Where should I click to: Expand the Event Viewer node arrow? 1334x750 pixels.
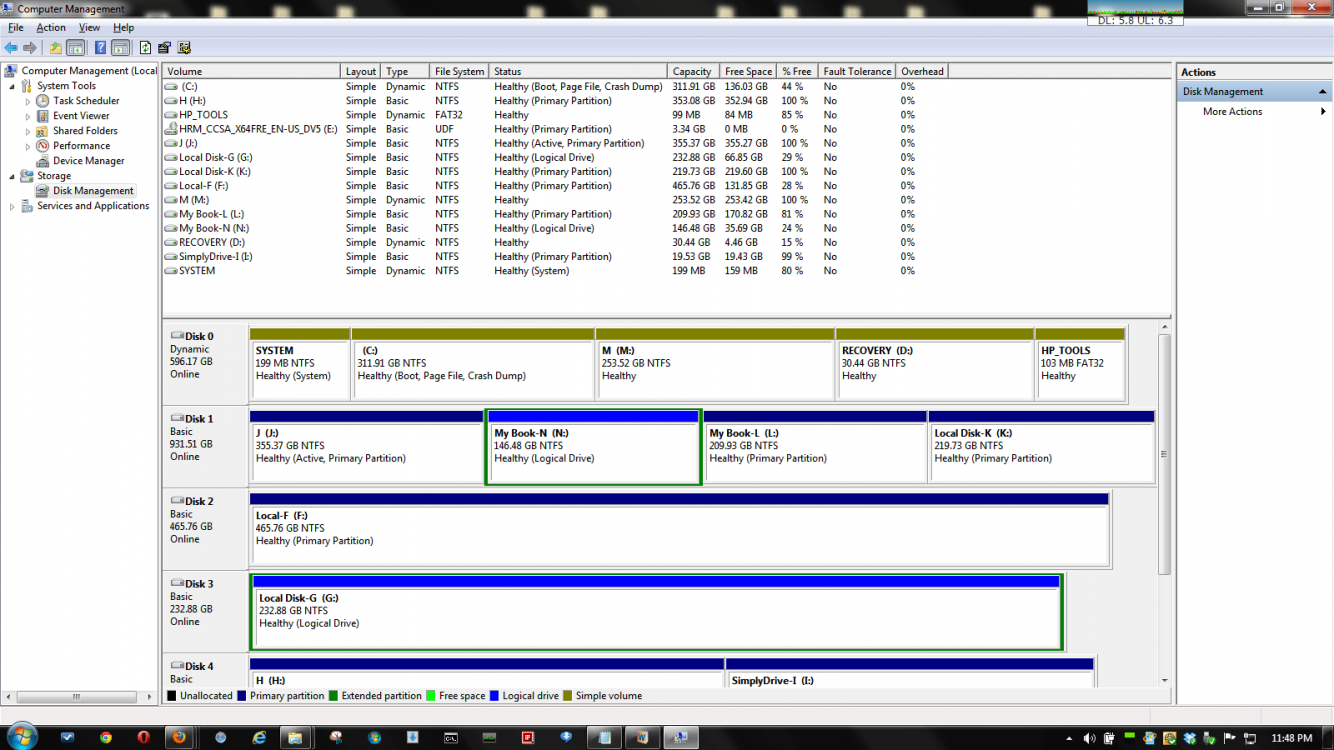[28, 116]
